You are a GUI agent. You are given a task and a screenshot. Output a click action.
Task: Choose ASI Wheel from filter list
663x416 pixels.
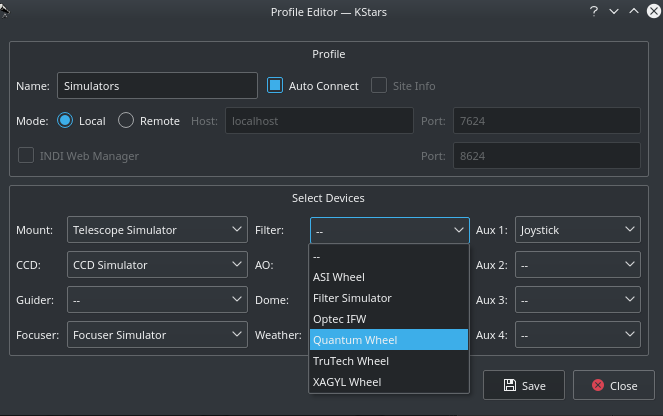tap(389, 277)
